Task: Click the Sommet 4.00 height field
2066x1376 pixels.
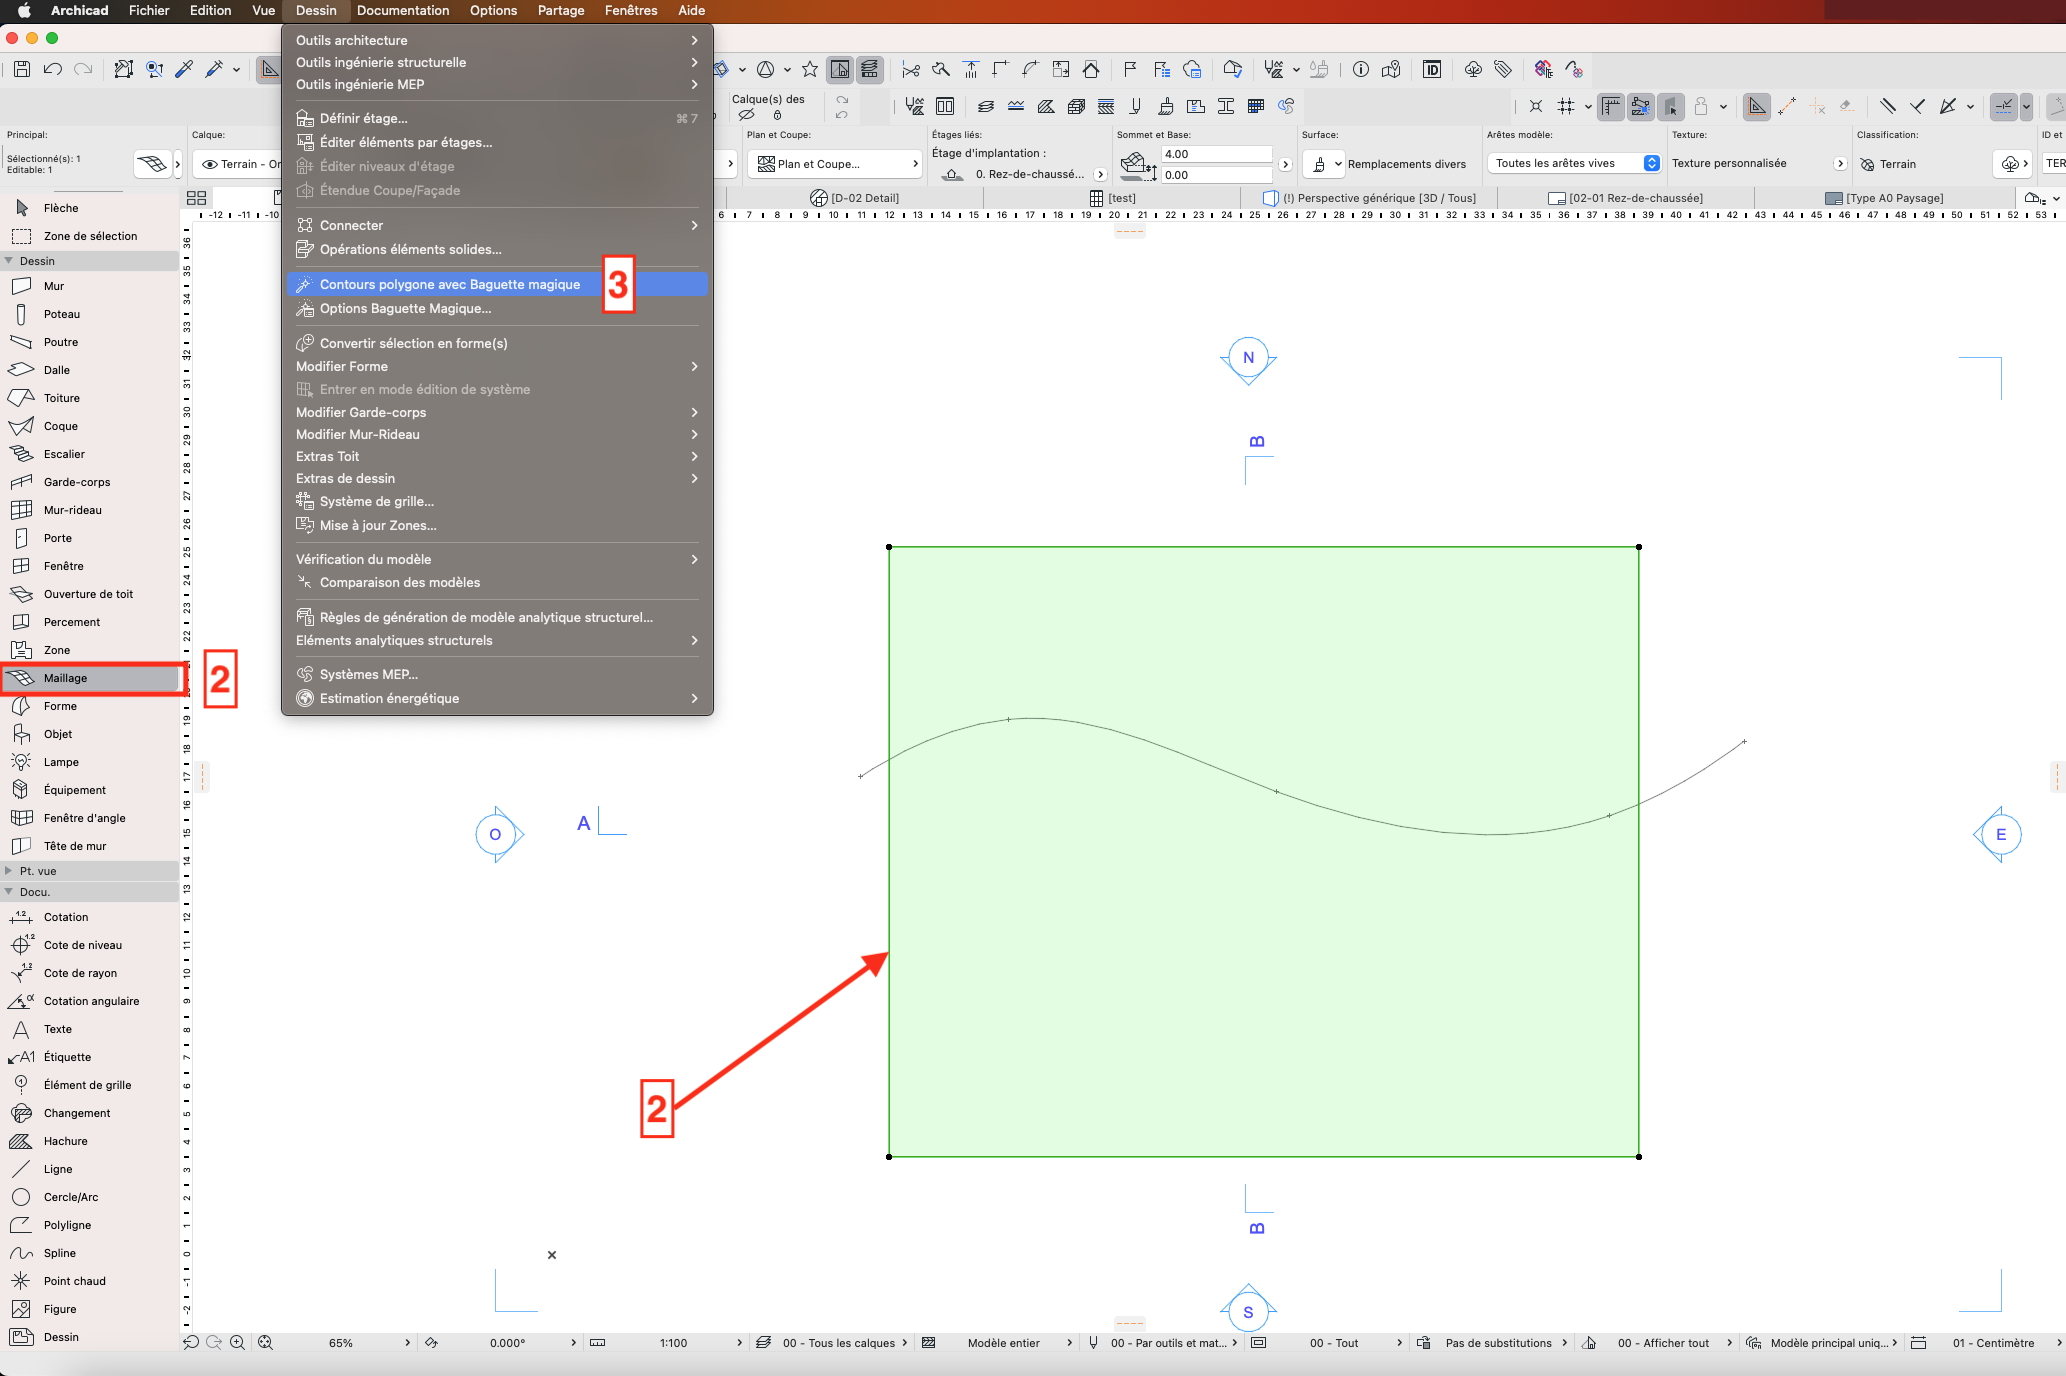Action: tap(1217, 154)
